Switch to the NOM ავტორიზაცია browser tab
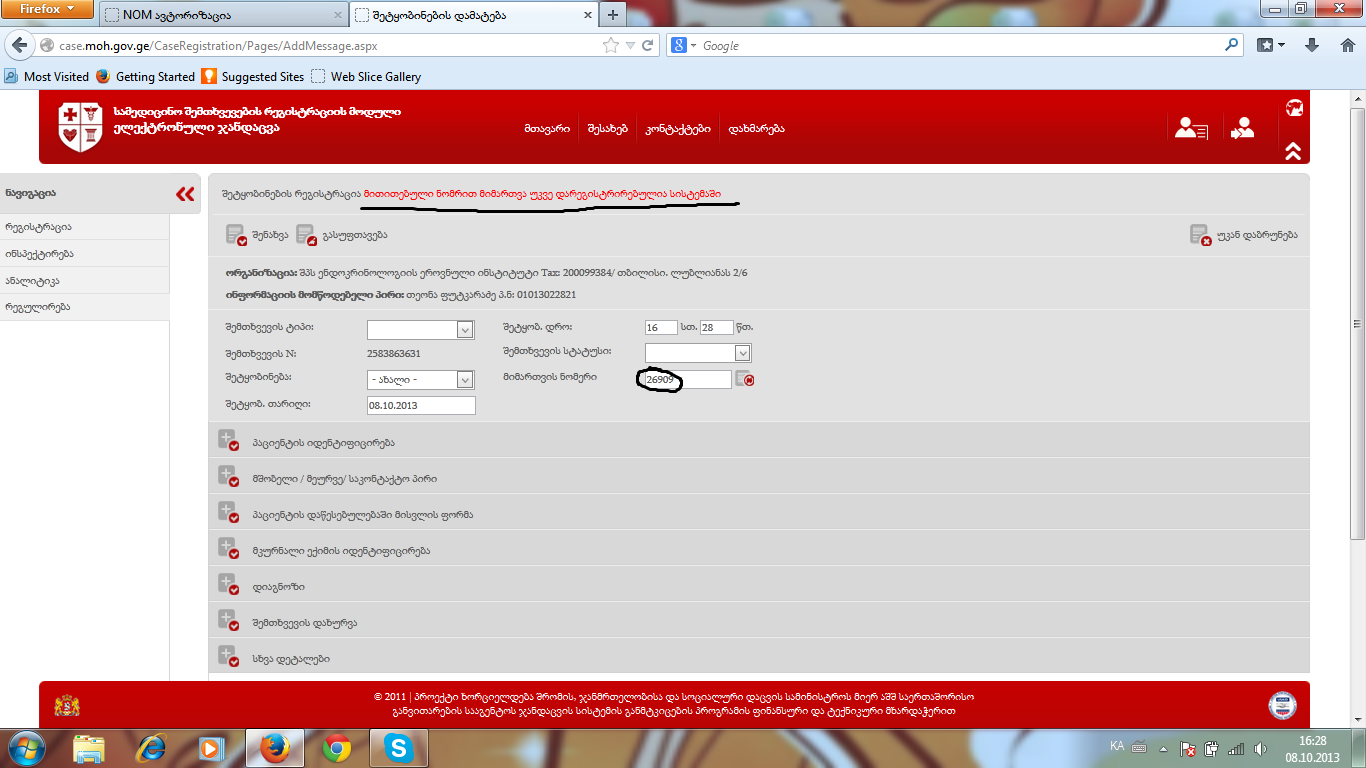1366x768 pixels. click(220, 14)
